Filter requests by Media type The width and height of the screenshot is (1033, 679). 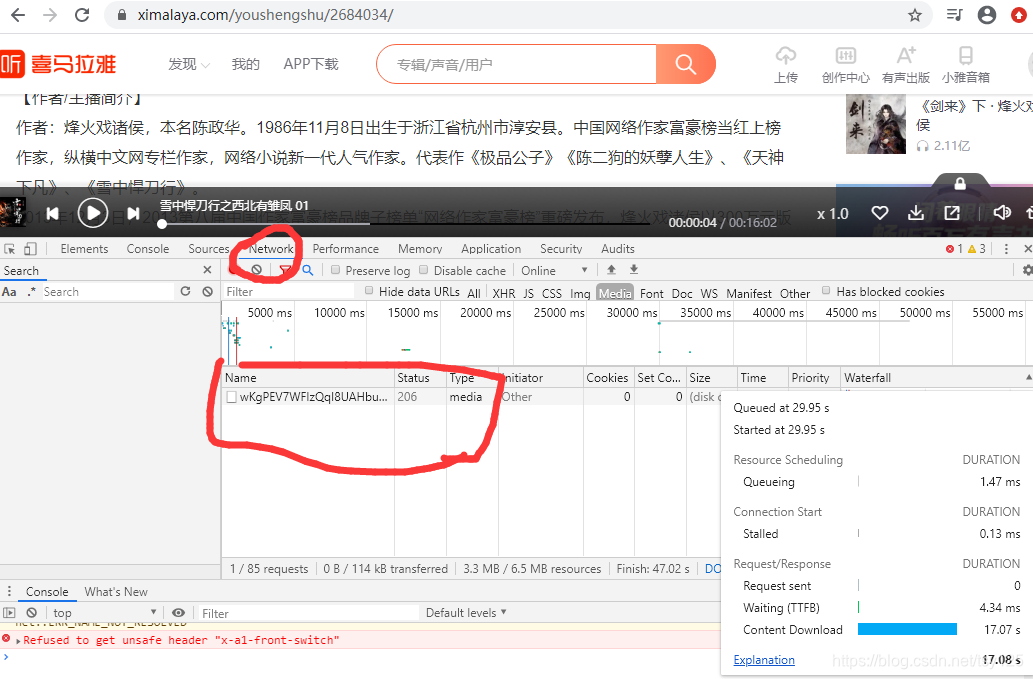[x=615, y=293]
